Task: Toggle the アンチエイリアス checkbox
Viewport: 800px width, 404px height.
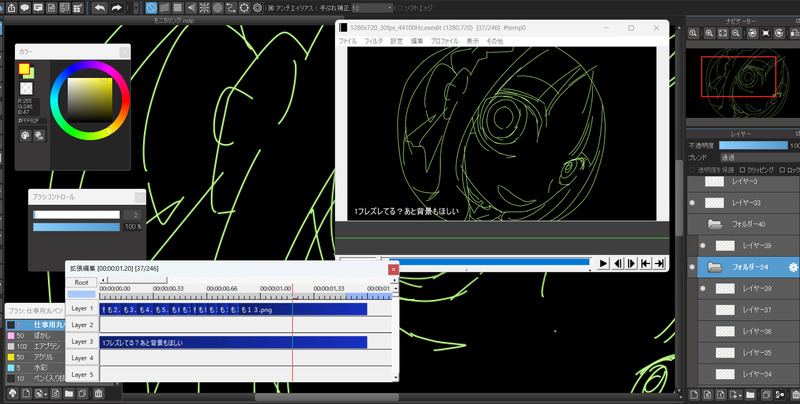Action: [x=271, y=8]
